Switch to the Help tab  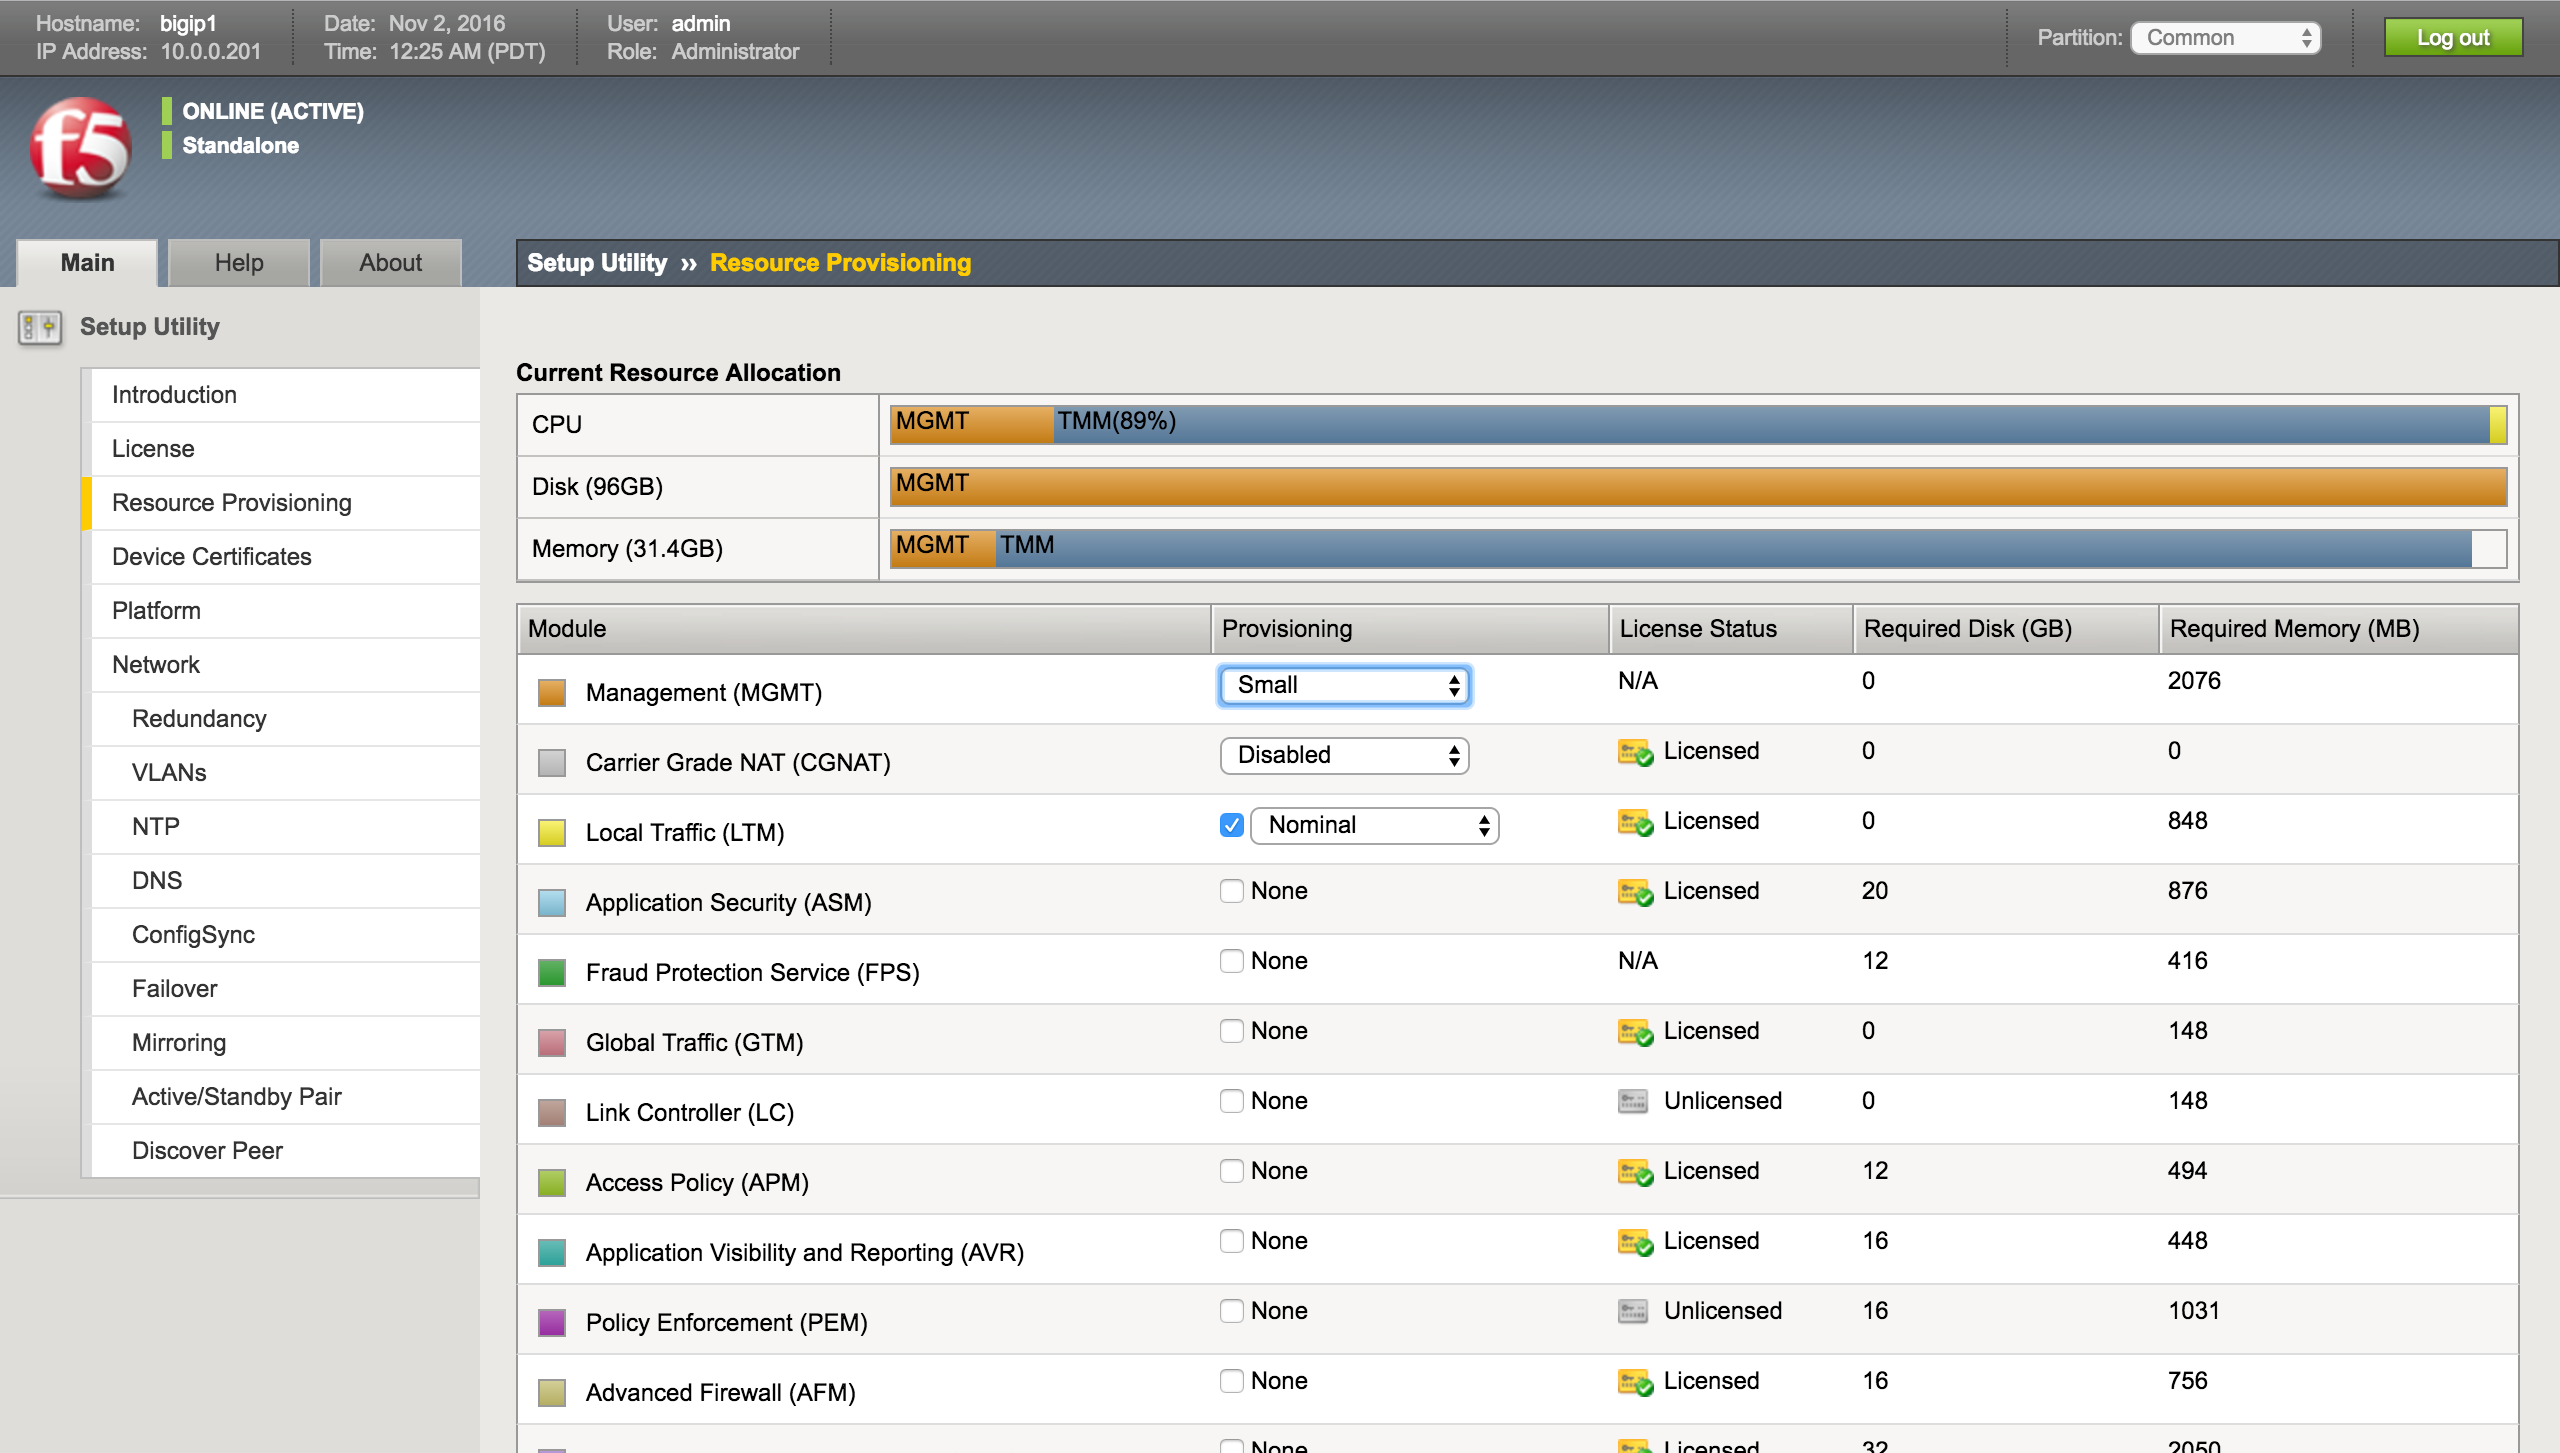coord(239,263)
